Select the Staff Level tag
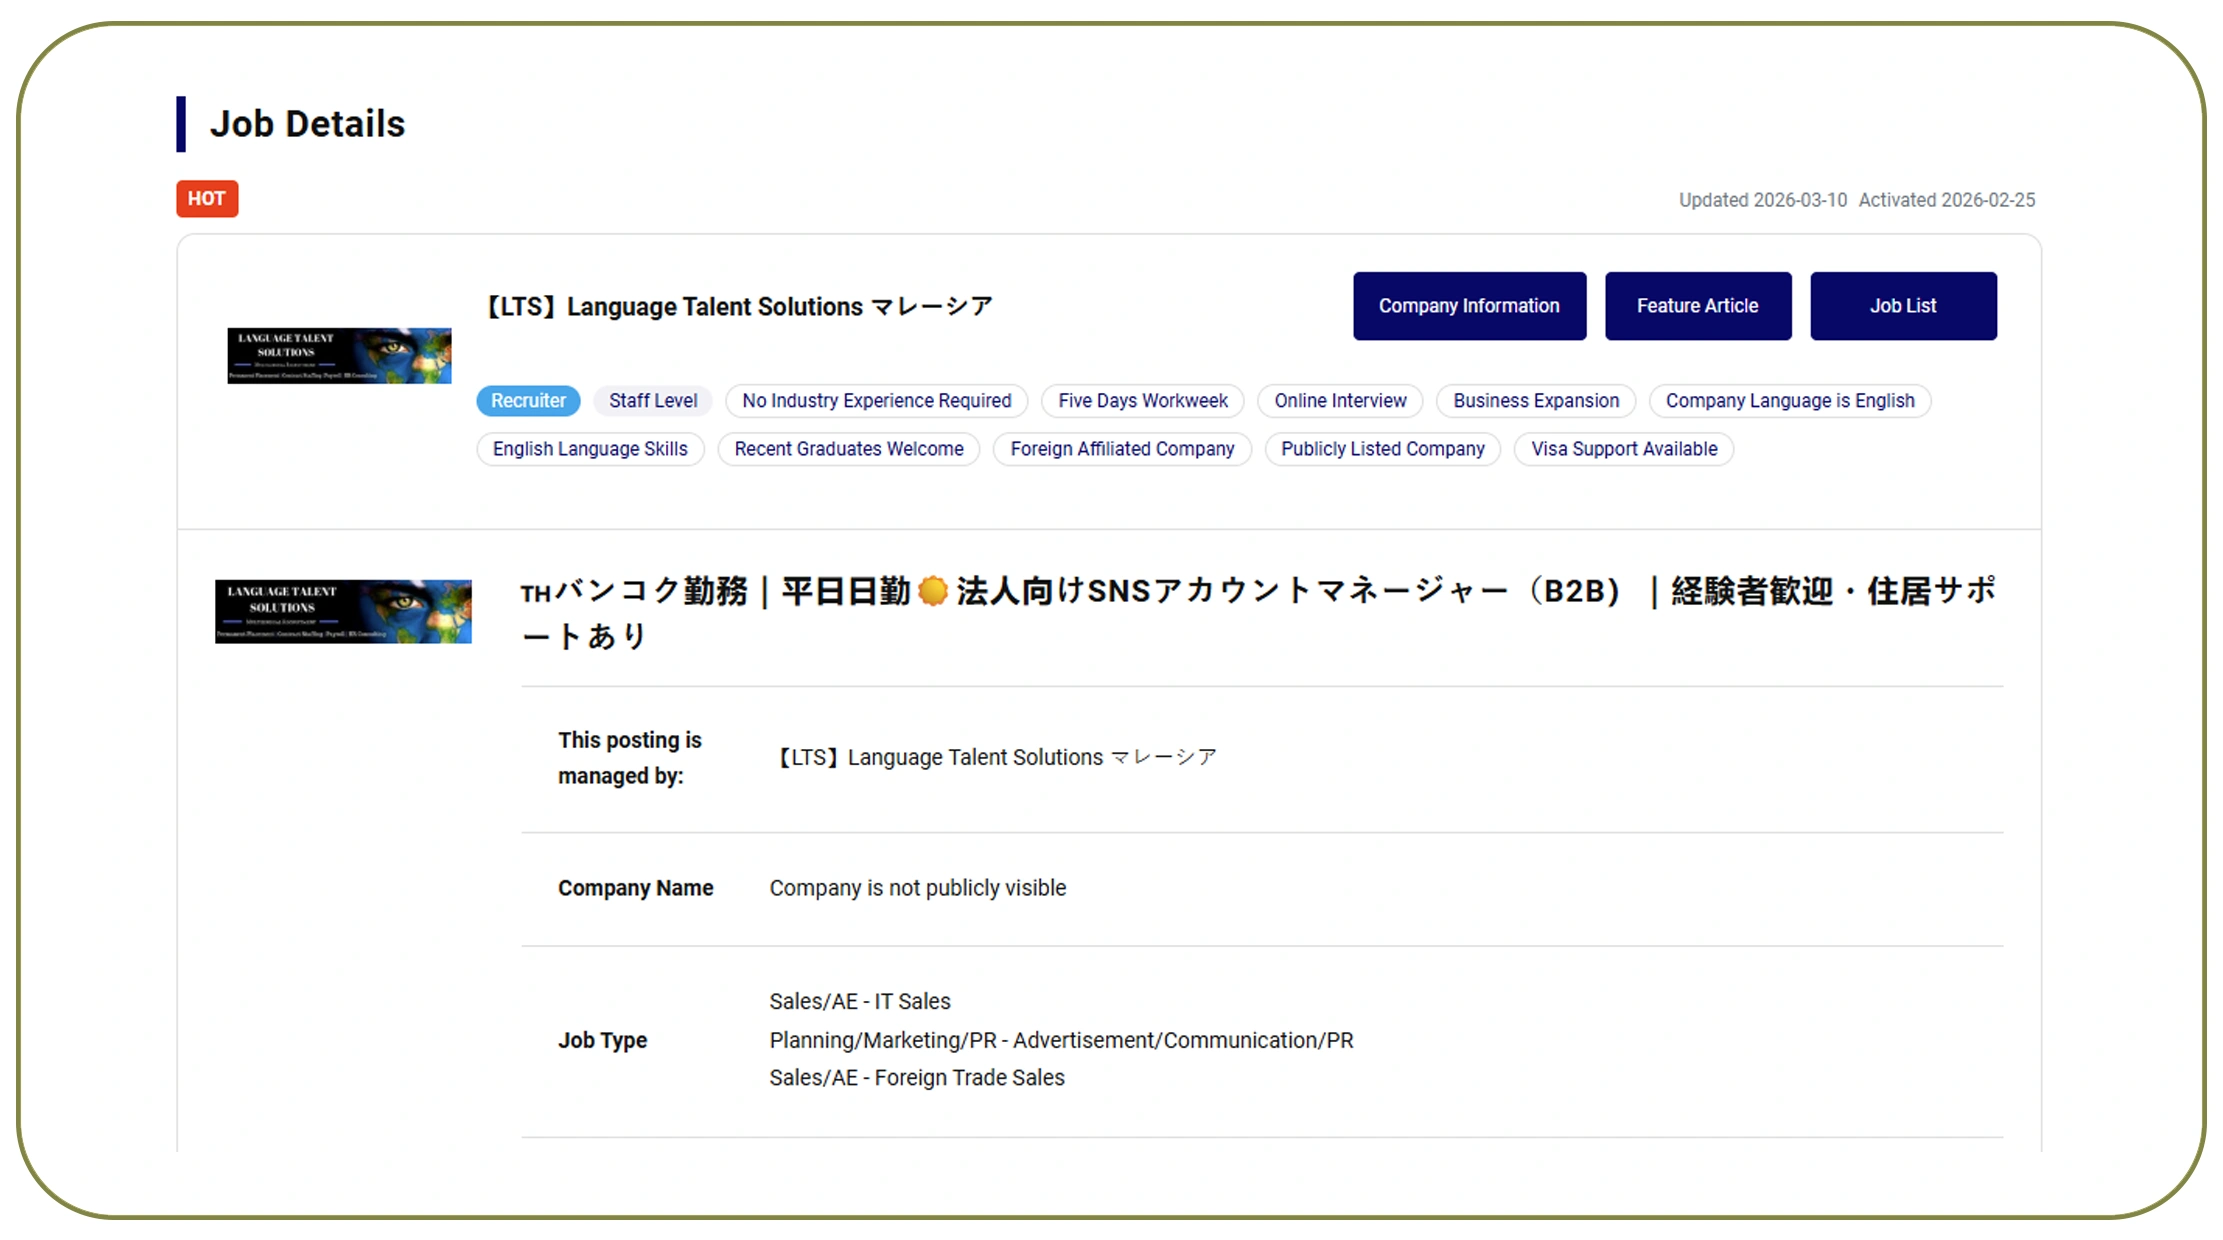This screenshot has height=1240, width=2223. click(x=653, y=400)
